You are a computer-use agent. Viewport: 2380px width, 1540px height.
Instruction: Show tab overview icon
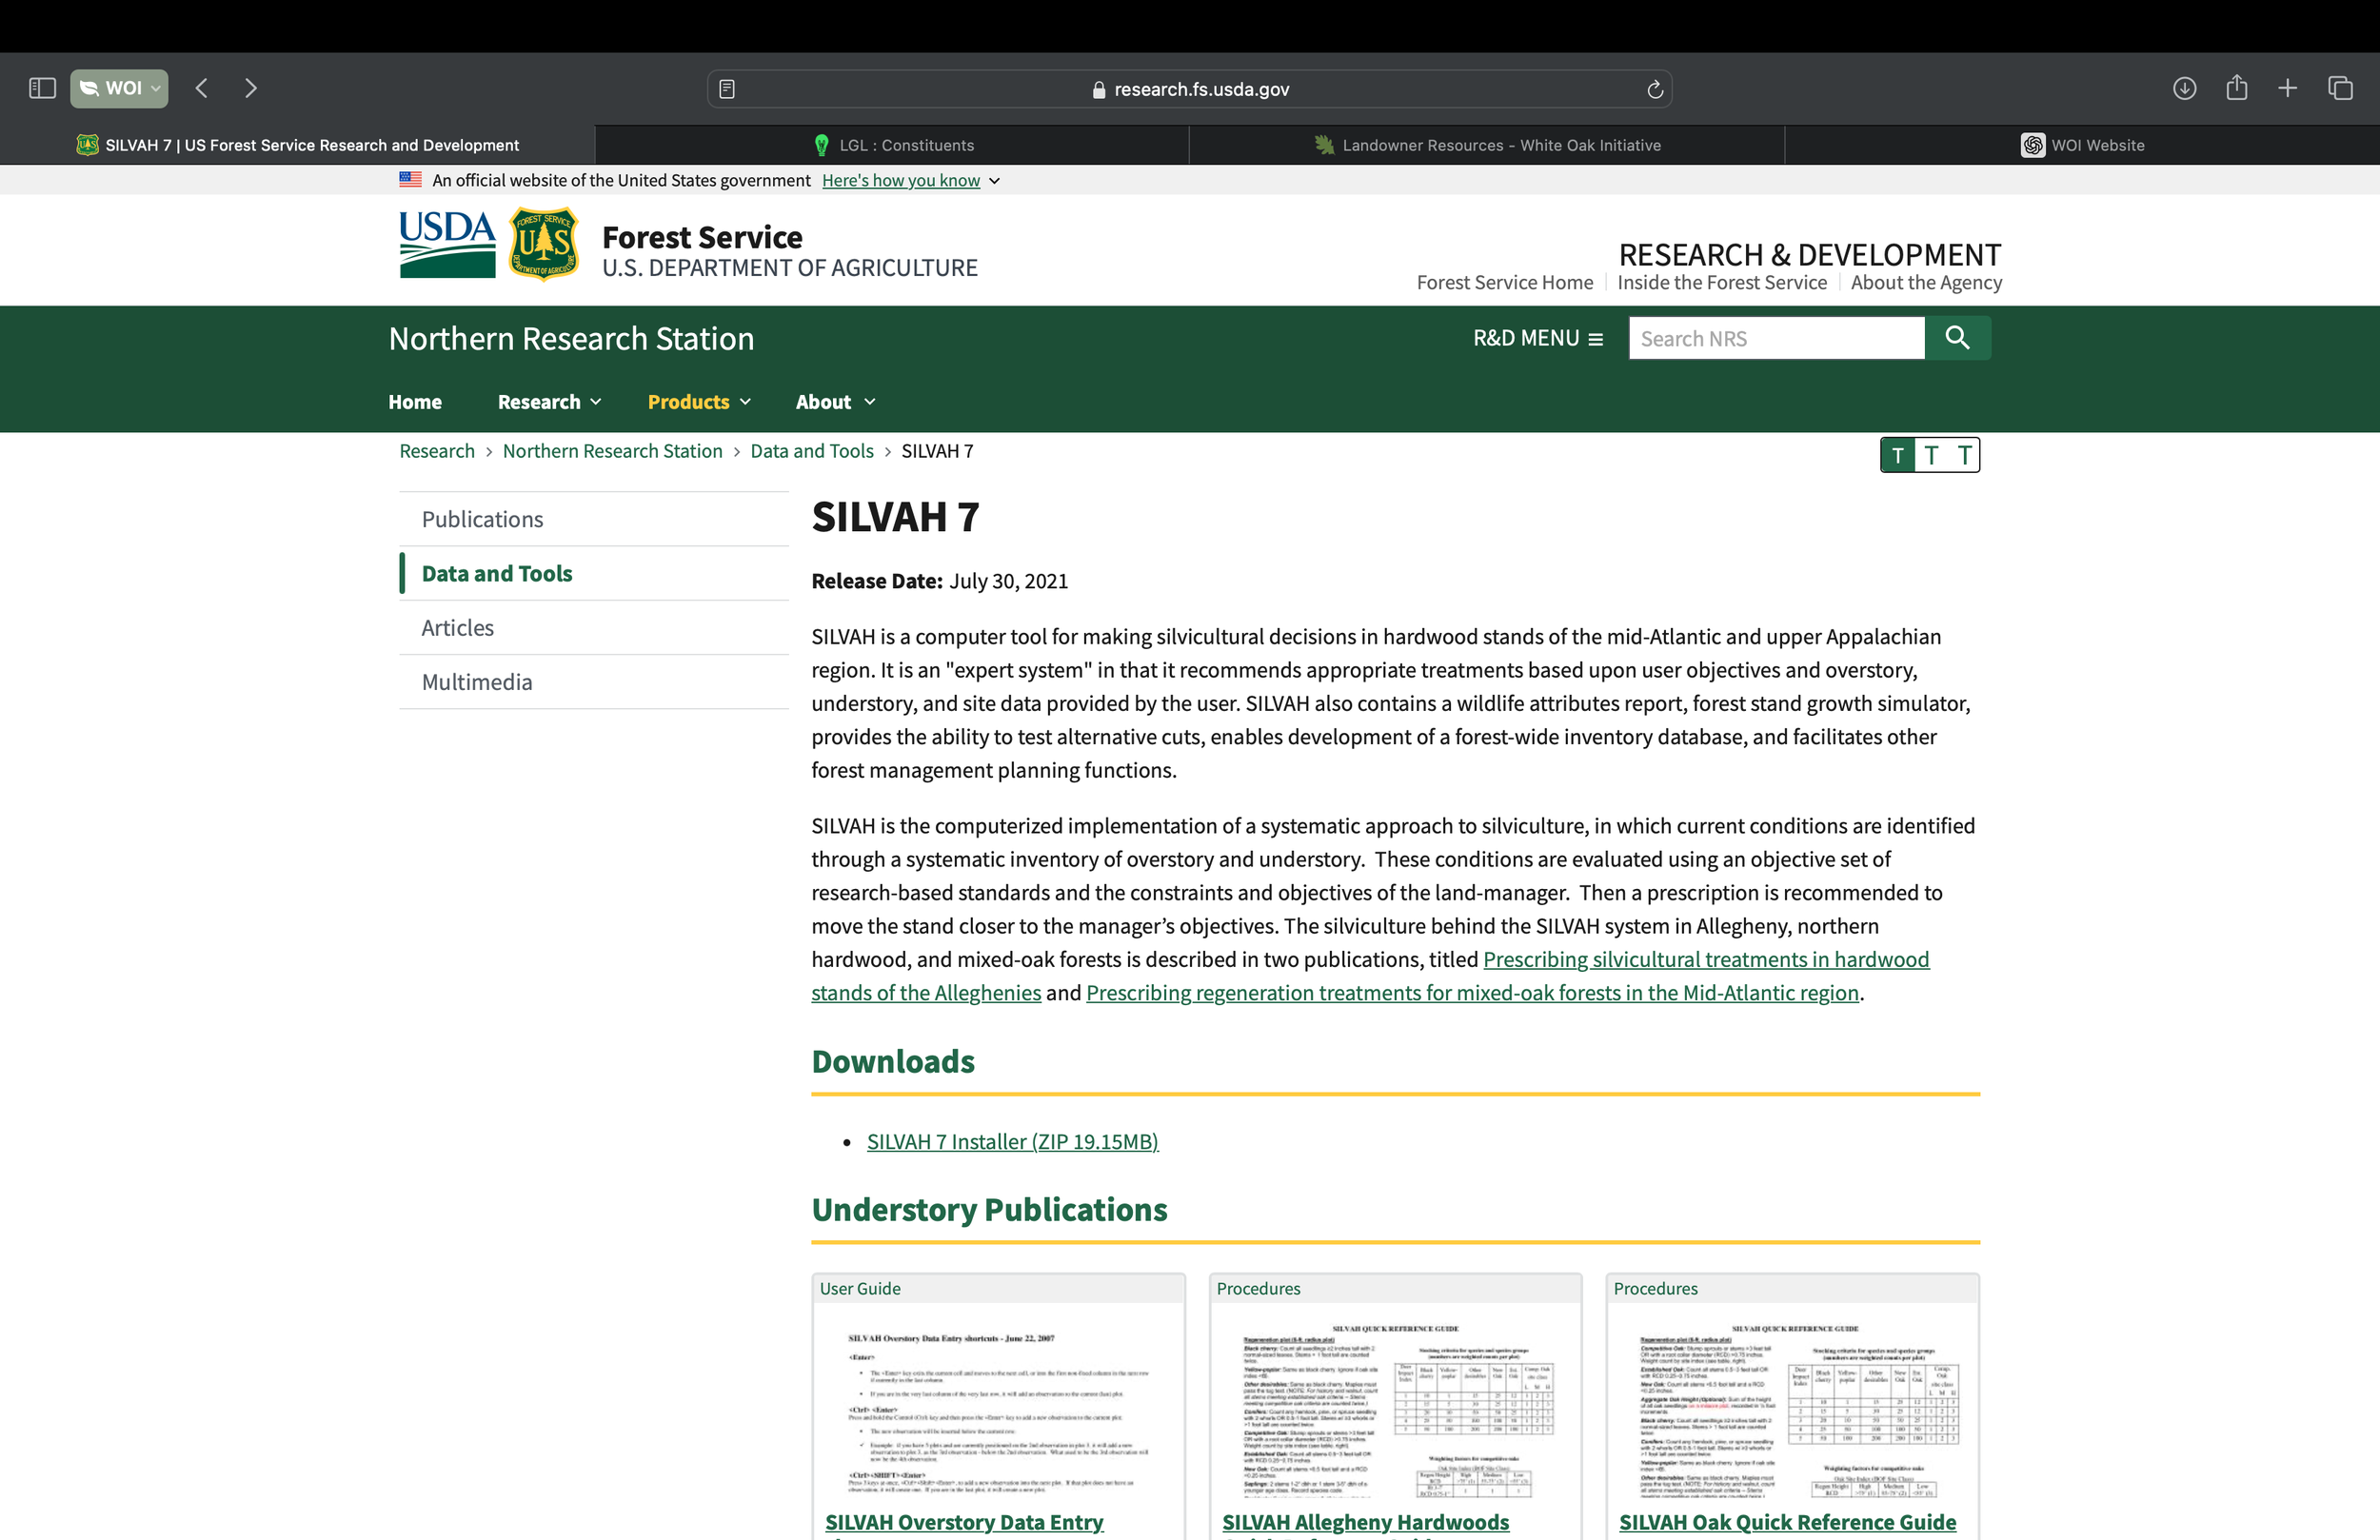[x=2340, y=88]
